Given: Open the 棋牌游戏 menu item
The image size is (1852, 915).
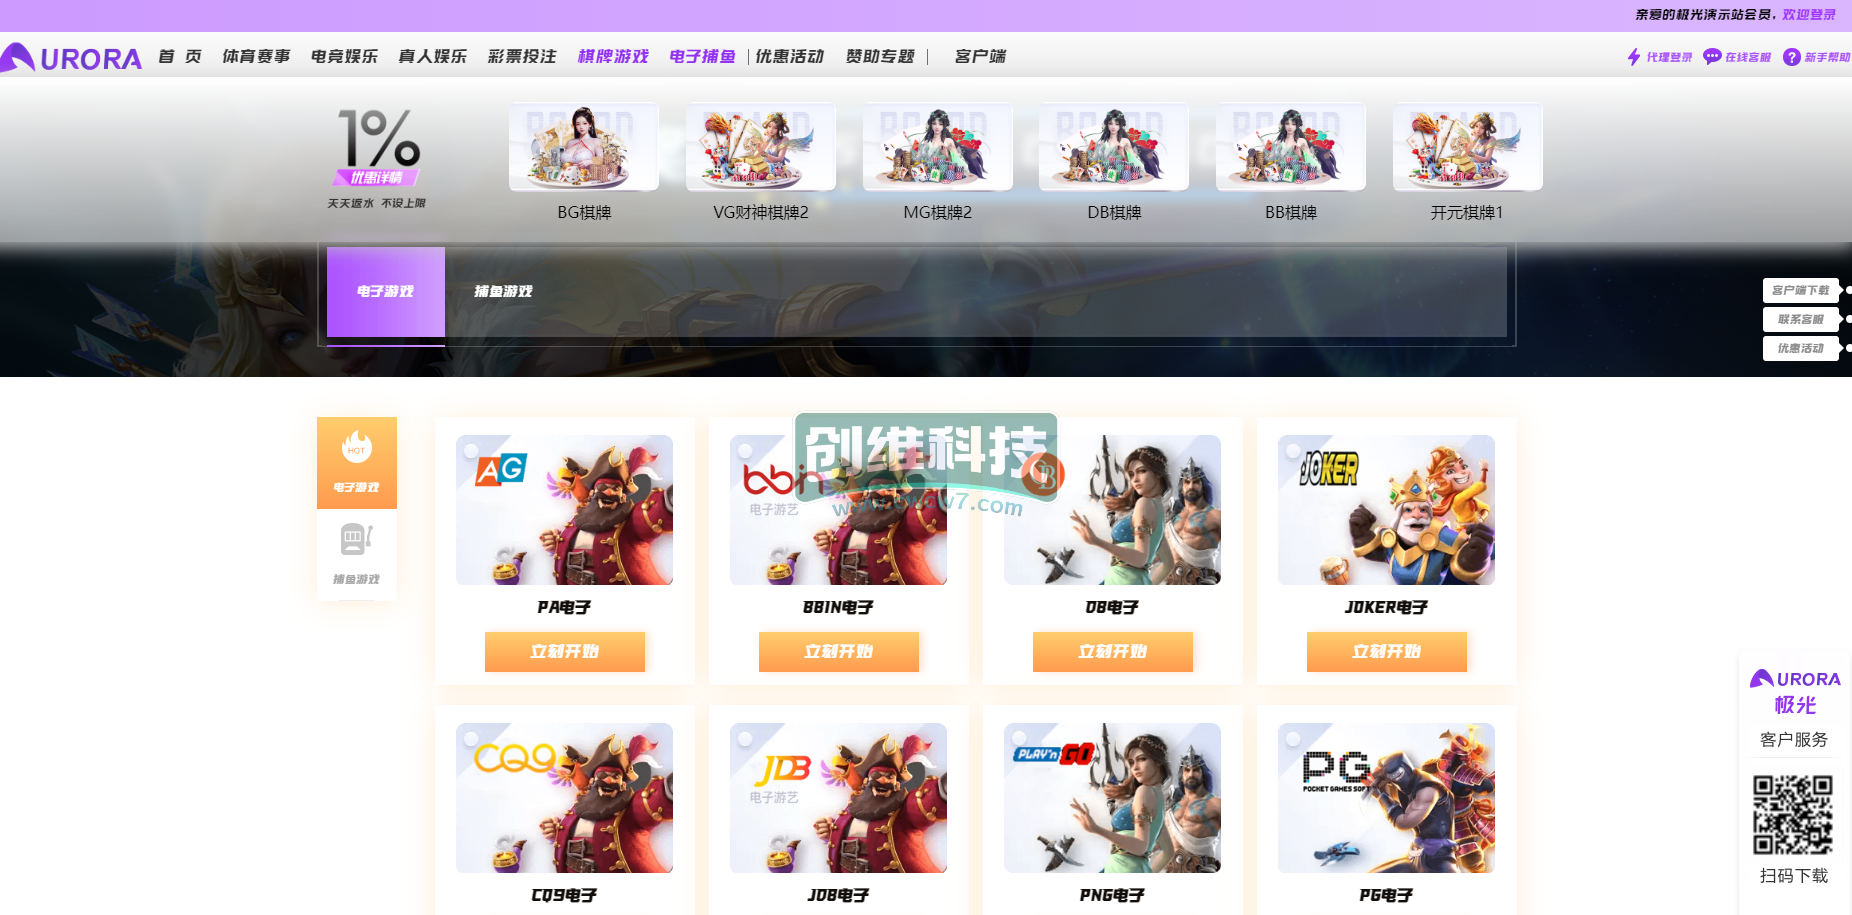Looking at the screenshot, I should click(613, 57).
